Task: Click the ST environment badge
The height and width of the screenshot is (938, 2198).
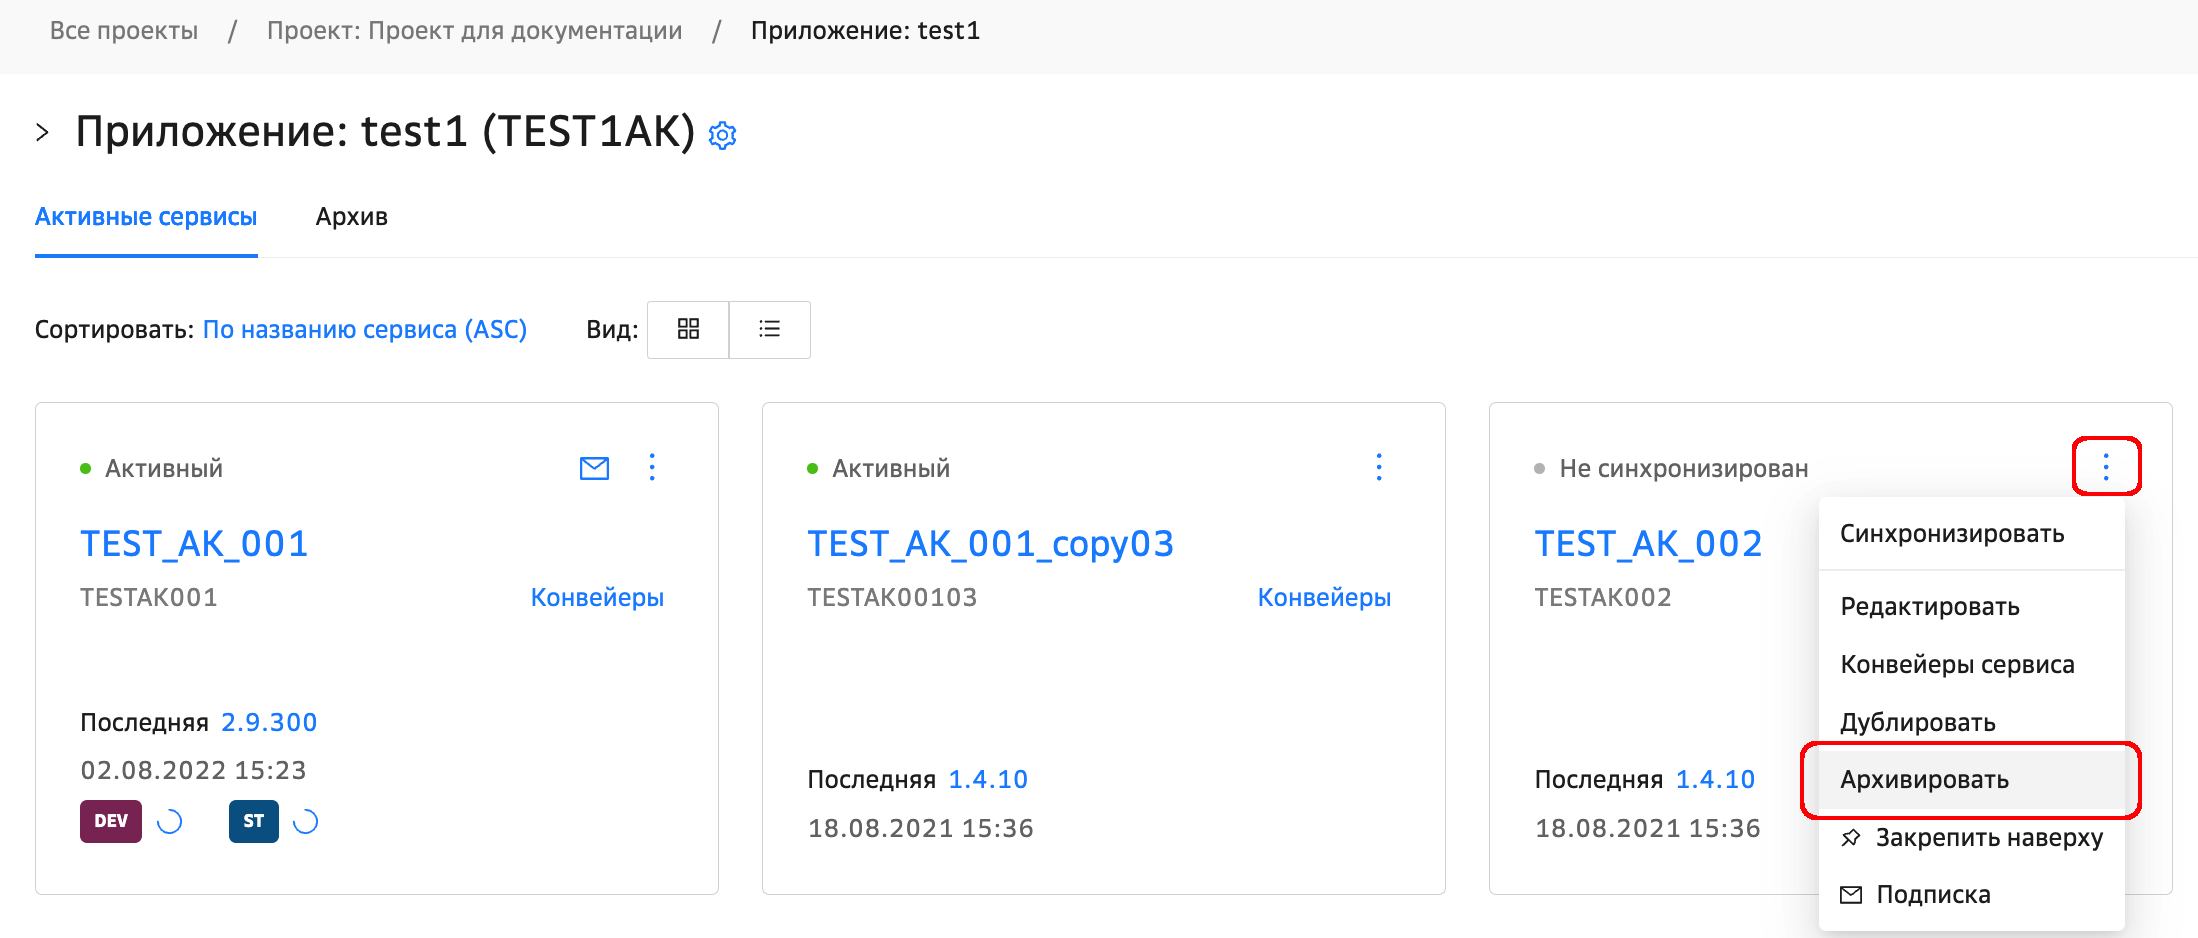Action: coord(253,821)
